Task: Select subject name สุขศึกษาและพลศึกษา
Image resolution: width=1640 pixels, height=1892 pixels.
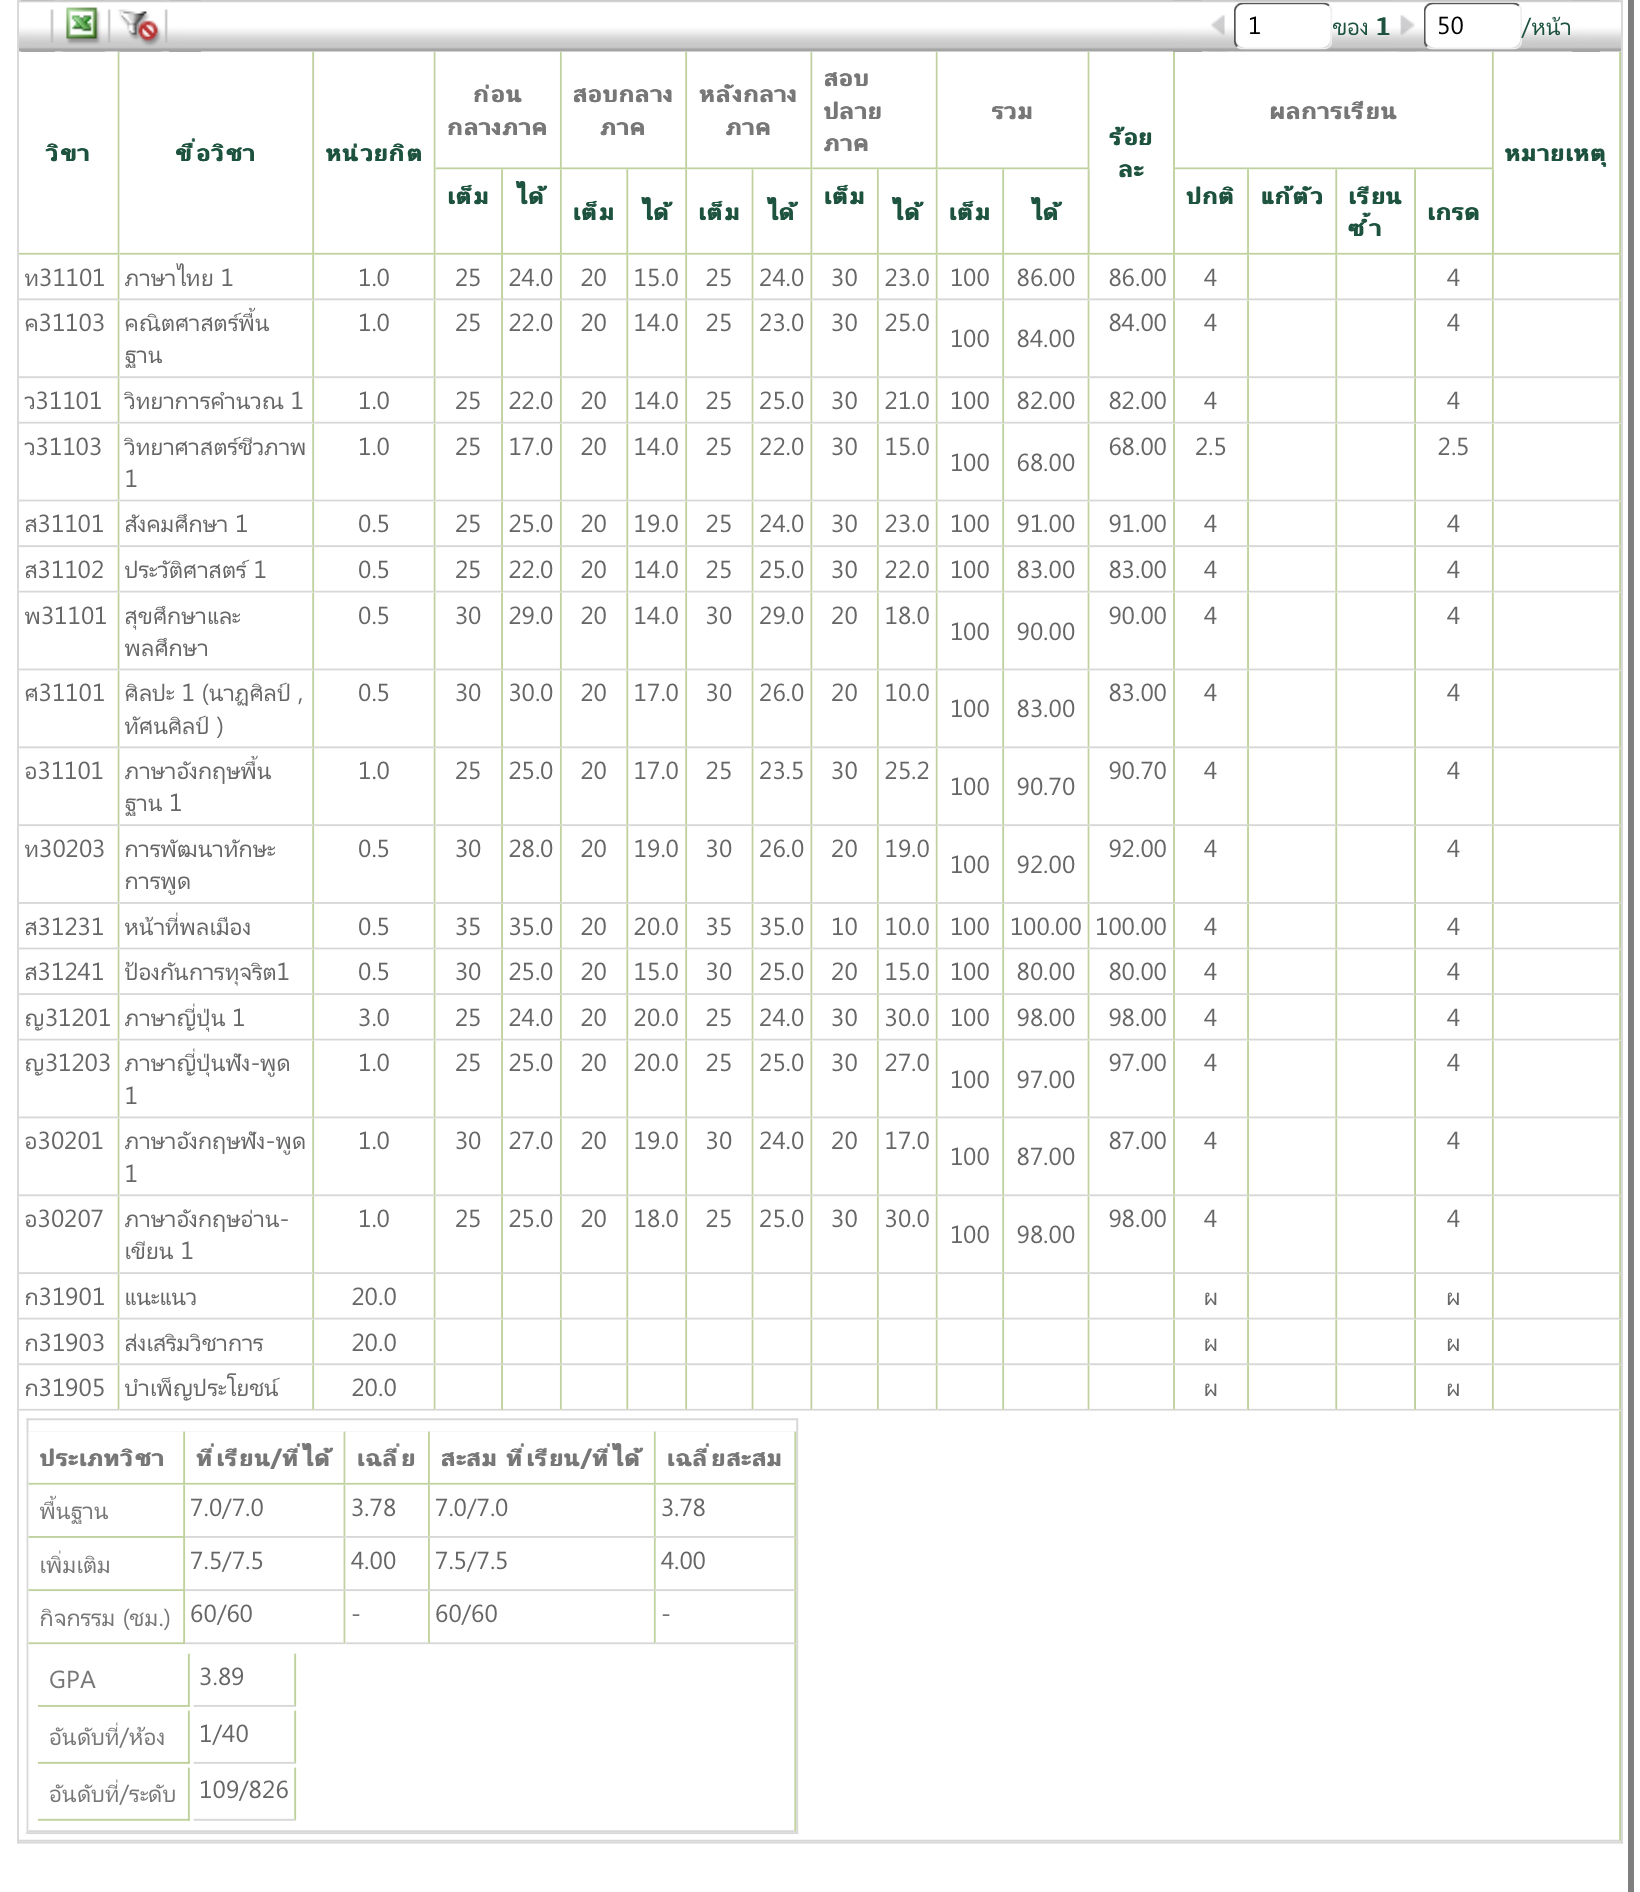Action: pos(182,632)
